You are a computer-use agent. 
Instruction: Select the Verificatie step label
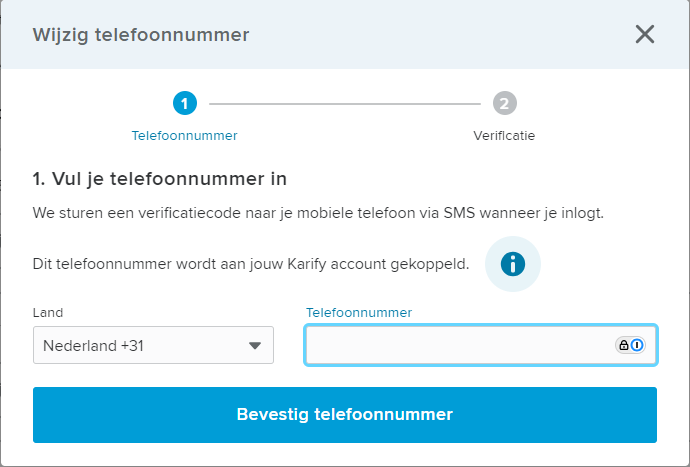tap(504, 136)
